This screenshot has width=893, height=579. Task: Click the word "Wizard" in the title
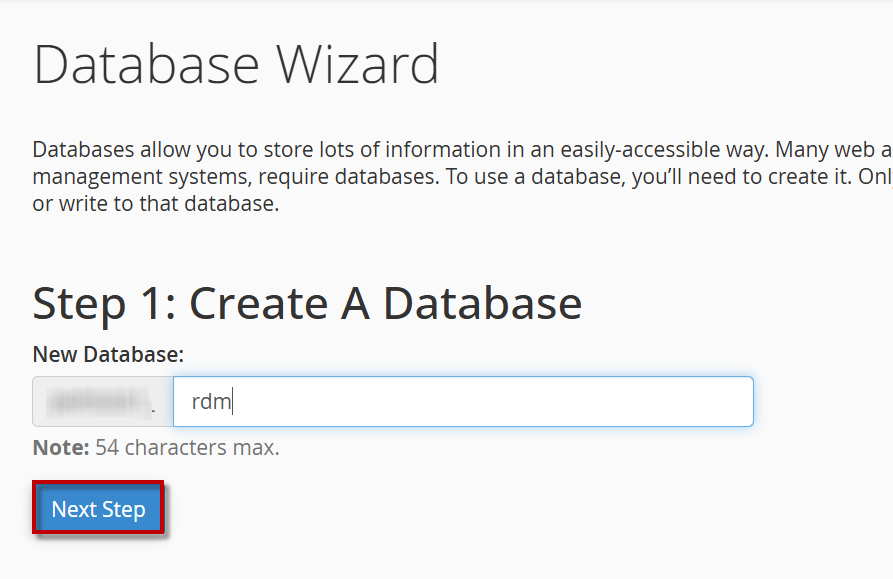pyautogui.click(x=358, y=65)
